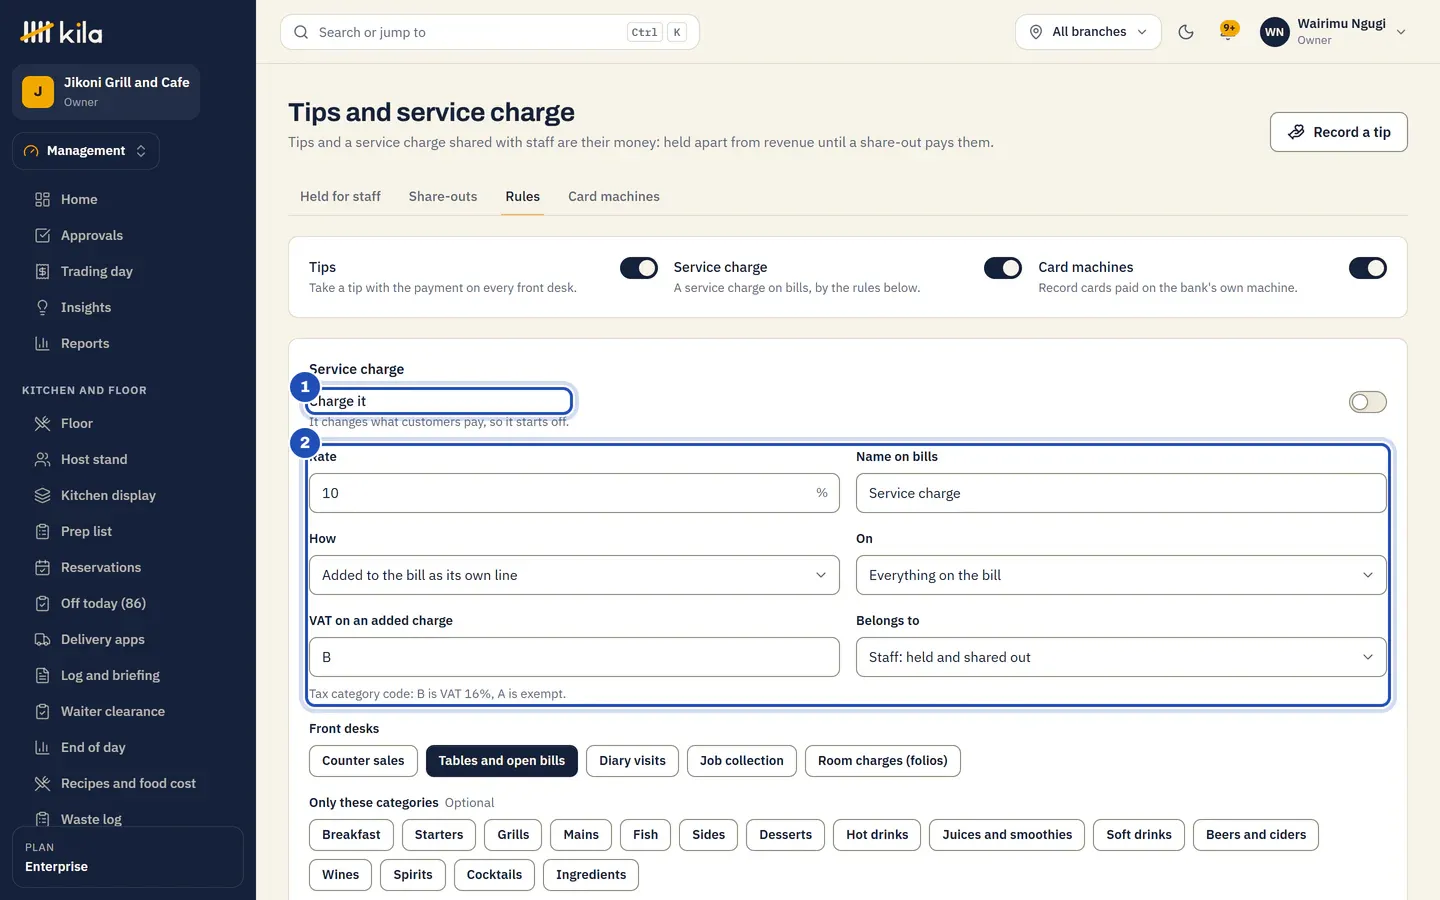Open the Management section switcher
This screenshot has height=900, width=1440.
pos(86,151)
